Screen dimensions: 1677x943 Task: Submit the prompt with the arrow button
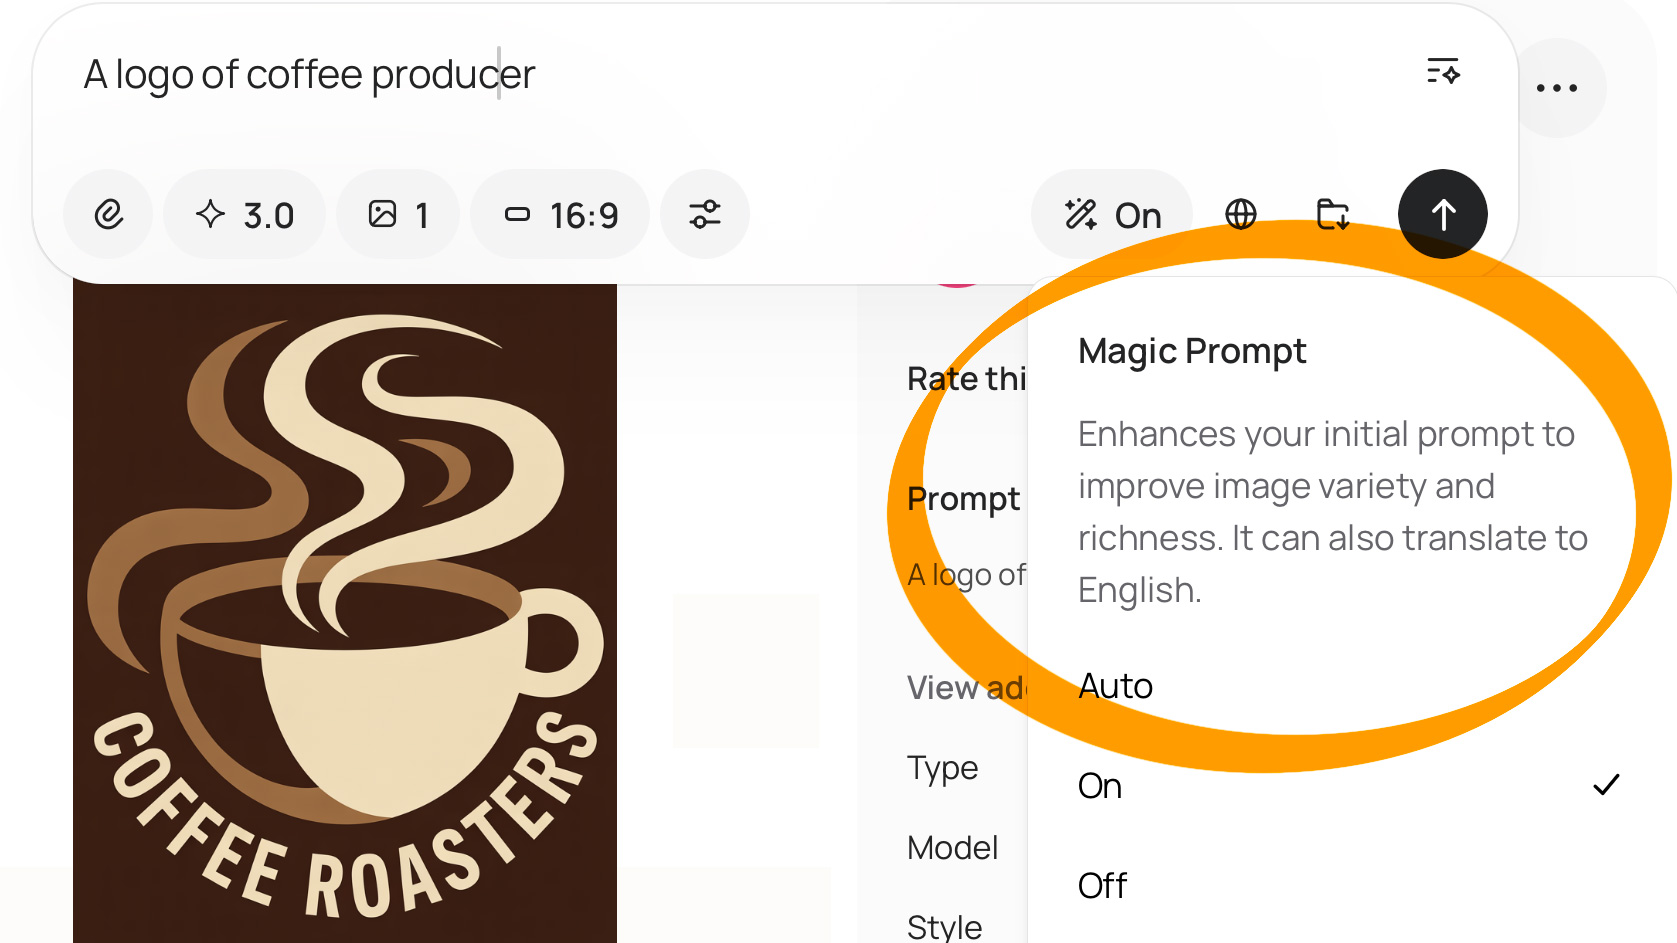click(x=1442, y=214)
